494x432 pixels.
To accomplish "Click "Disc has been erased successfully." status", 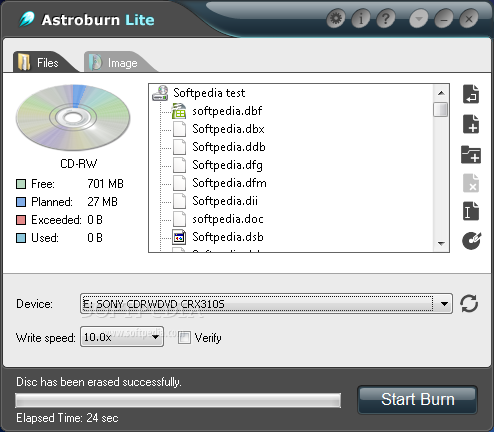I will pos(99,382).
